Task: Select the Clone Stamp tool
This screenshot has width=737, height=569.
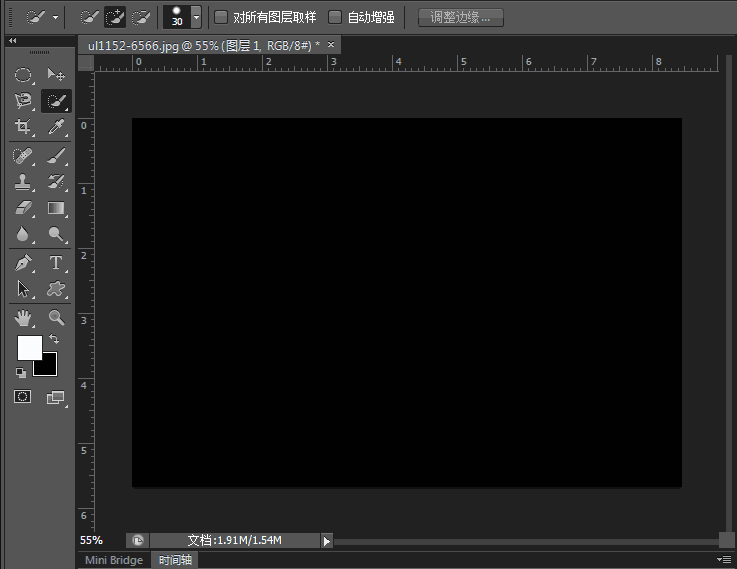Action: tap(23, 182)
